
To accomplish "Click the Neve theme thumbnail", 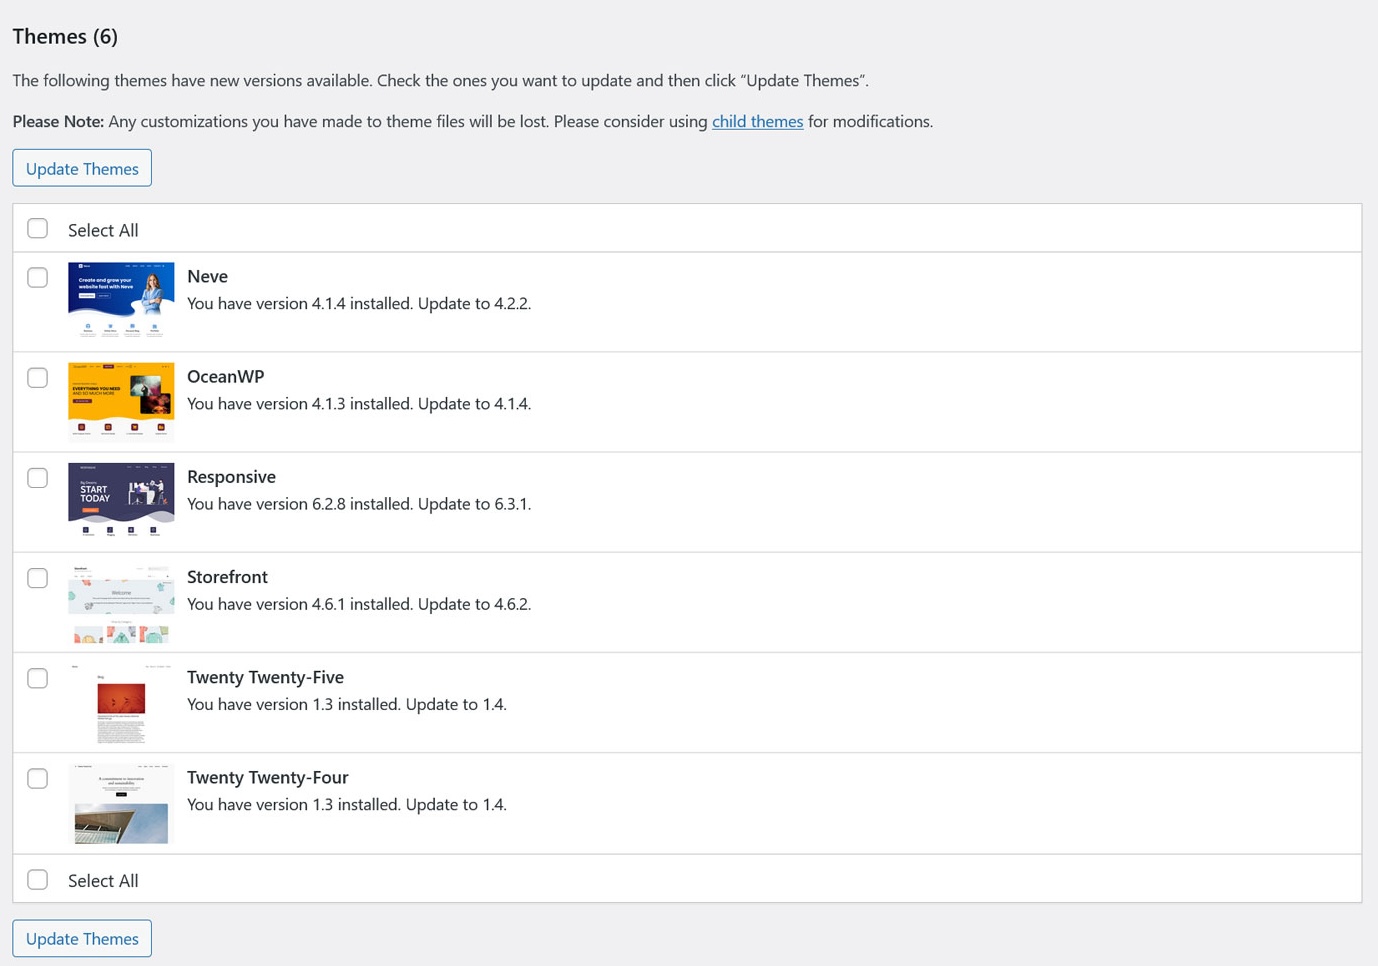I will (120, 299).
